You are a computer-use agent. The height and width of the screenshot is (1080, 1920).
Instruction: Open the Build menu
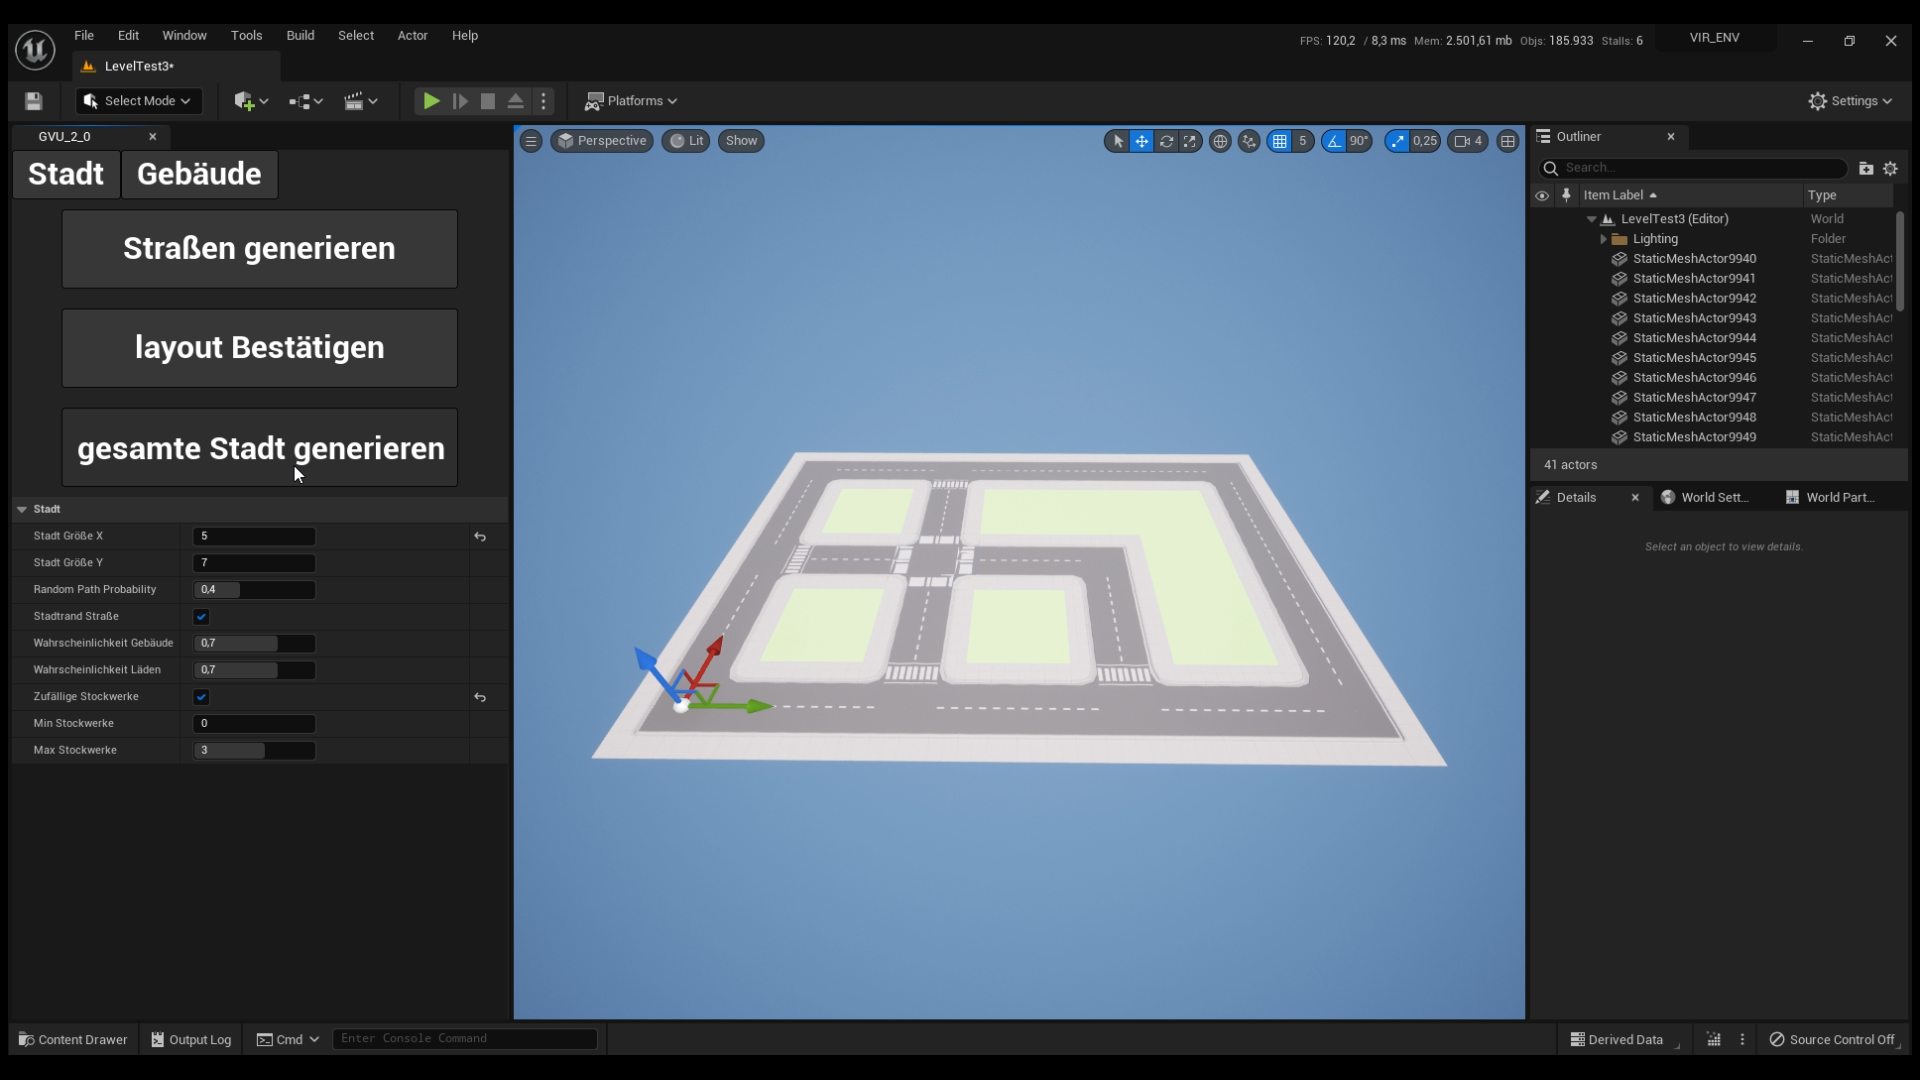click(x=300, y=36)
